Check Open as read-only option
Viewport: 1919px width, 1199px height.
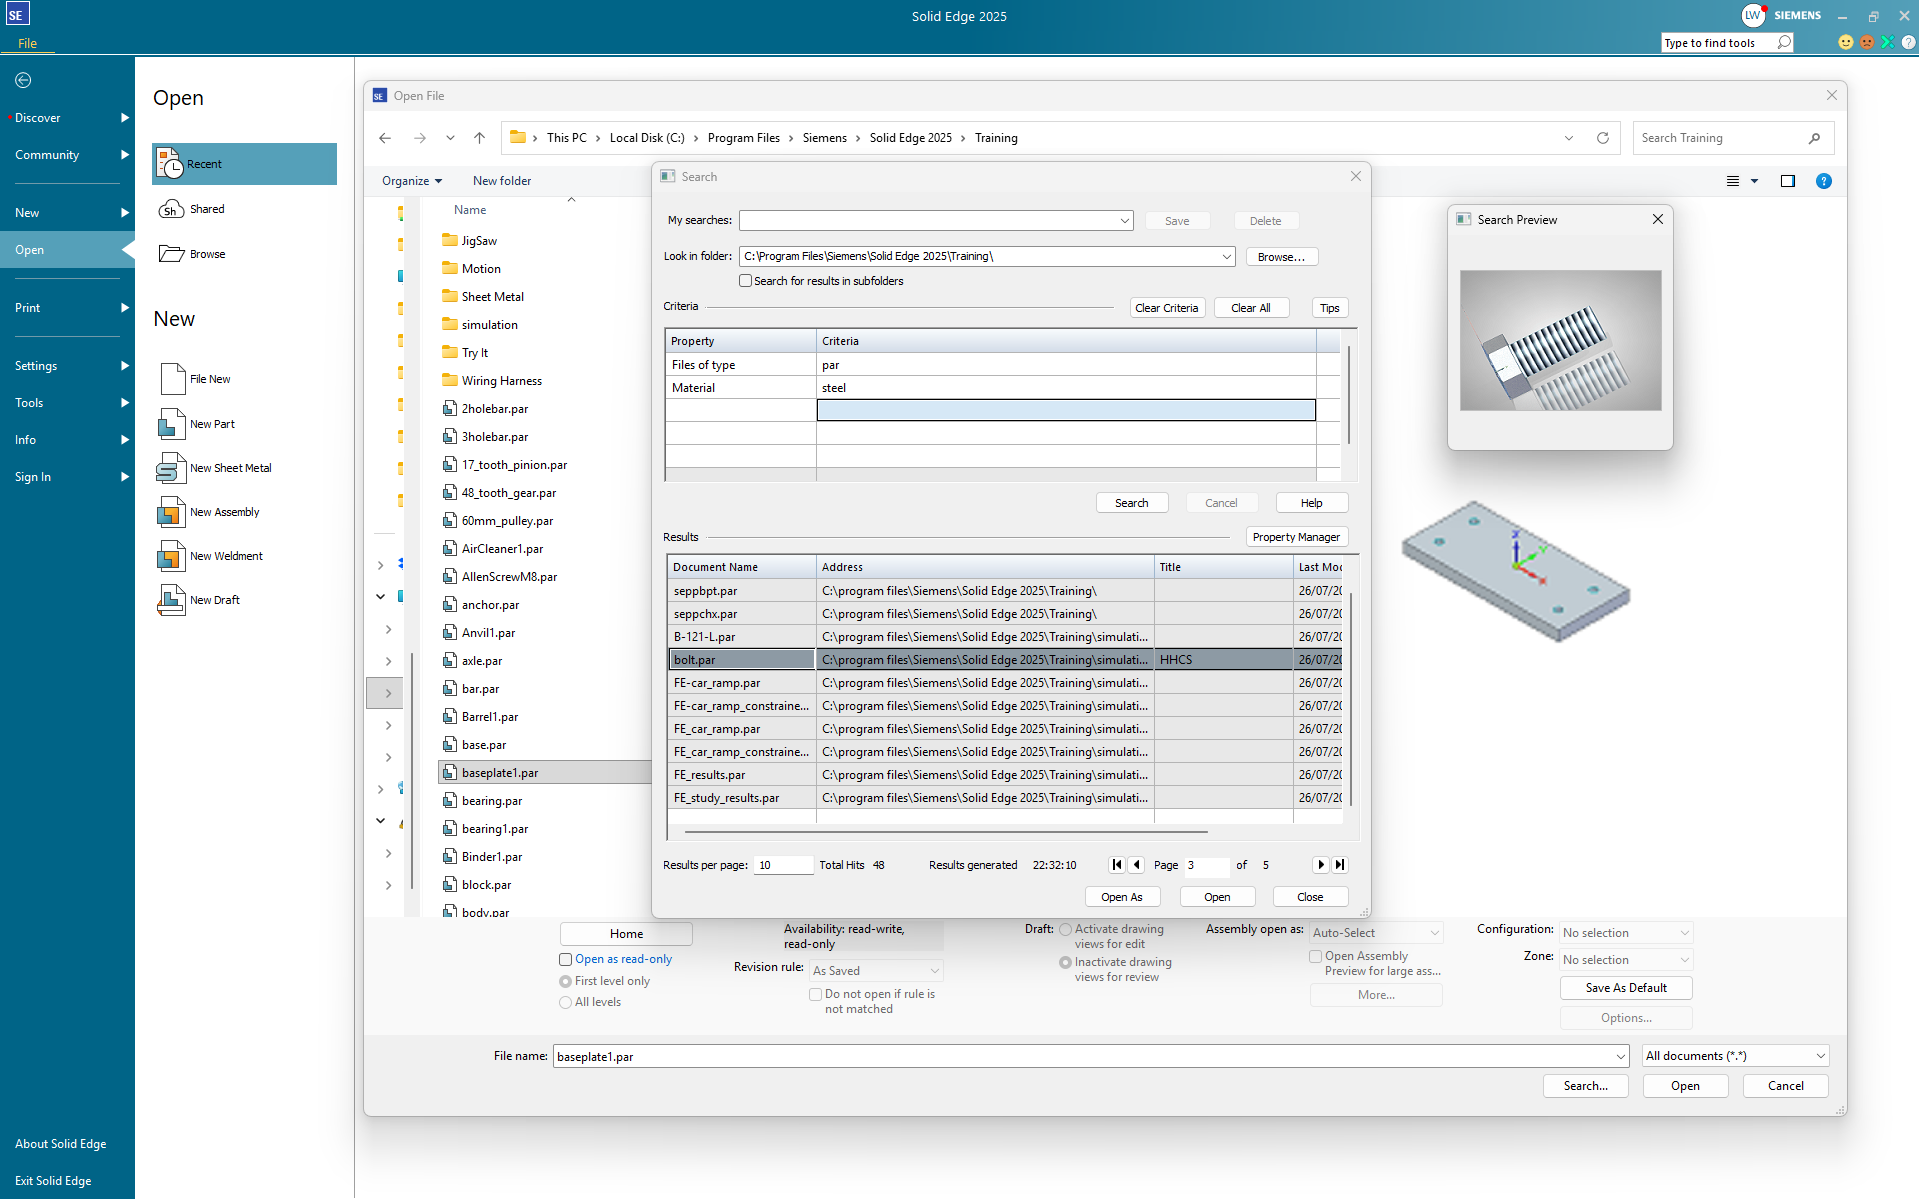pyautogui.click(x=566, y=960)
